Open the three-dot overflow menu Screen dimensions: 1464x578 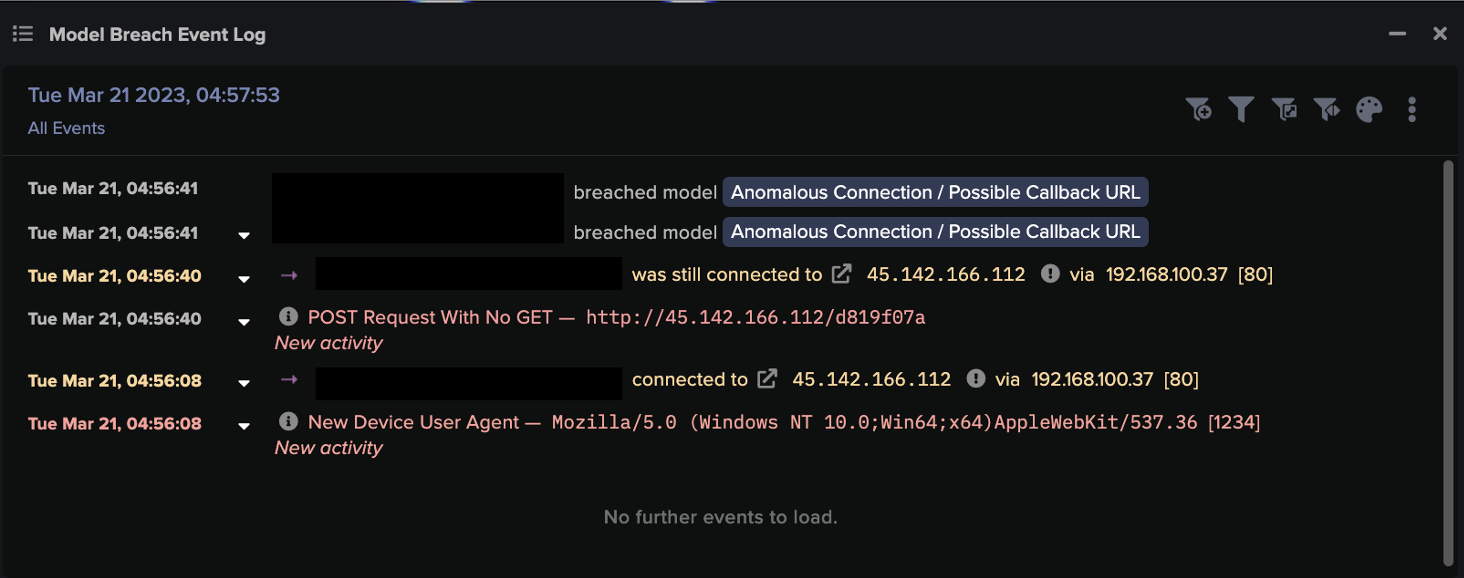(1412, 109)
